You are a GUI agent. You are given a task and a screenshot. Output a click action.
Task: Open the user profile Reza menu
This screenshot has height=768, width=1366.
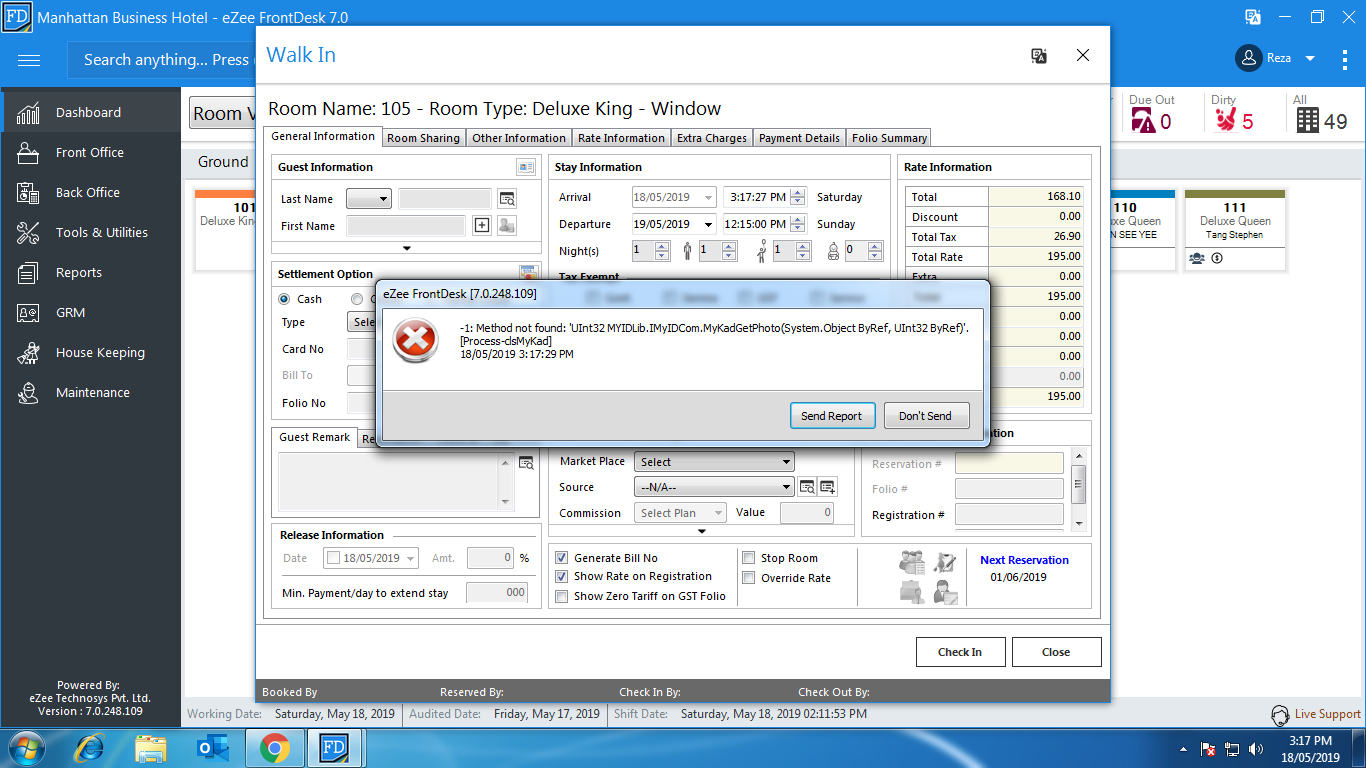1274,58
